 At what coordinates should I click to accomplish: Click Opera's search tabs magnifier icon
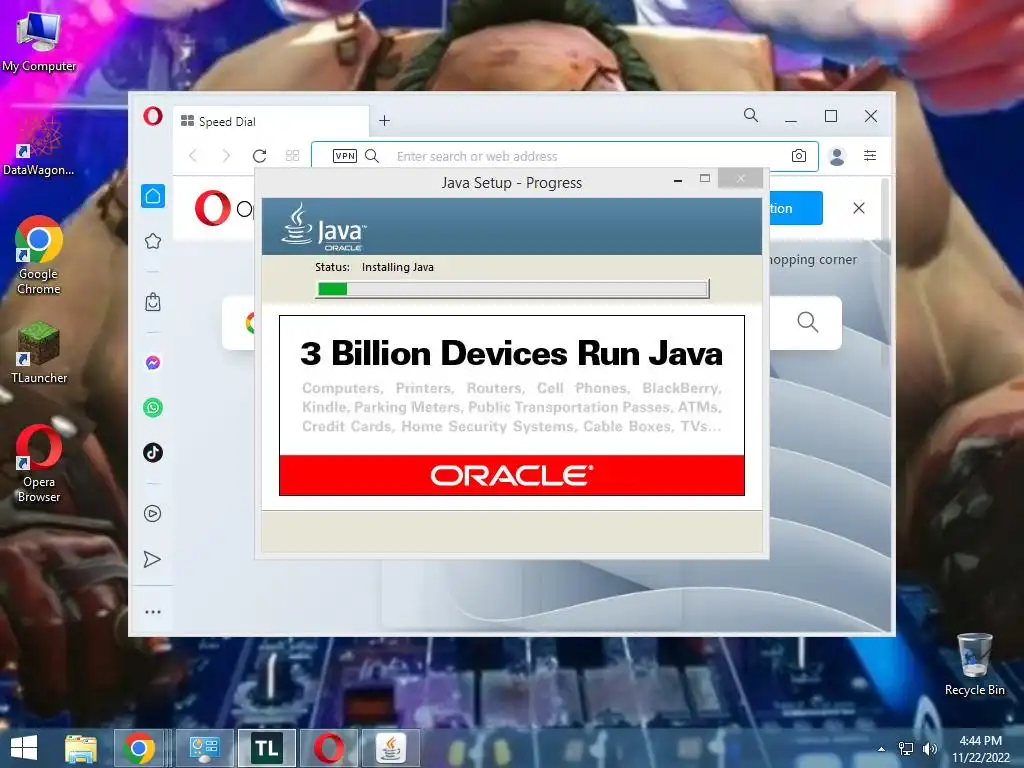[x=751, y=116]
